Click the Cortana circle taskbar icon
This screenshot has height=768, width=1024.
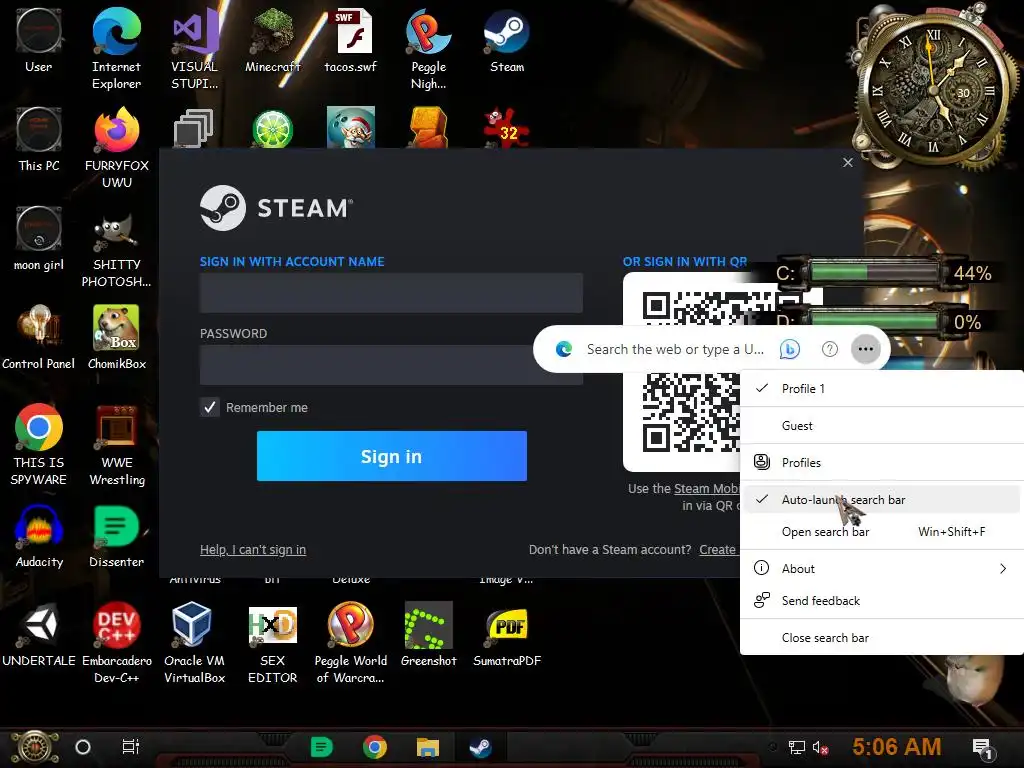coord(83,747)
